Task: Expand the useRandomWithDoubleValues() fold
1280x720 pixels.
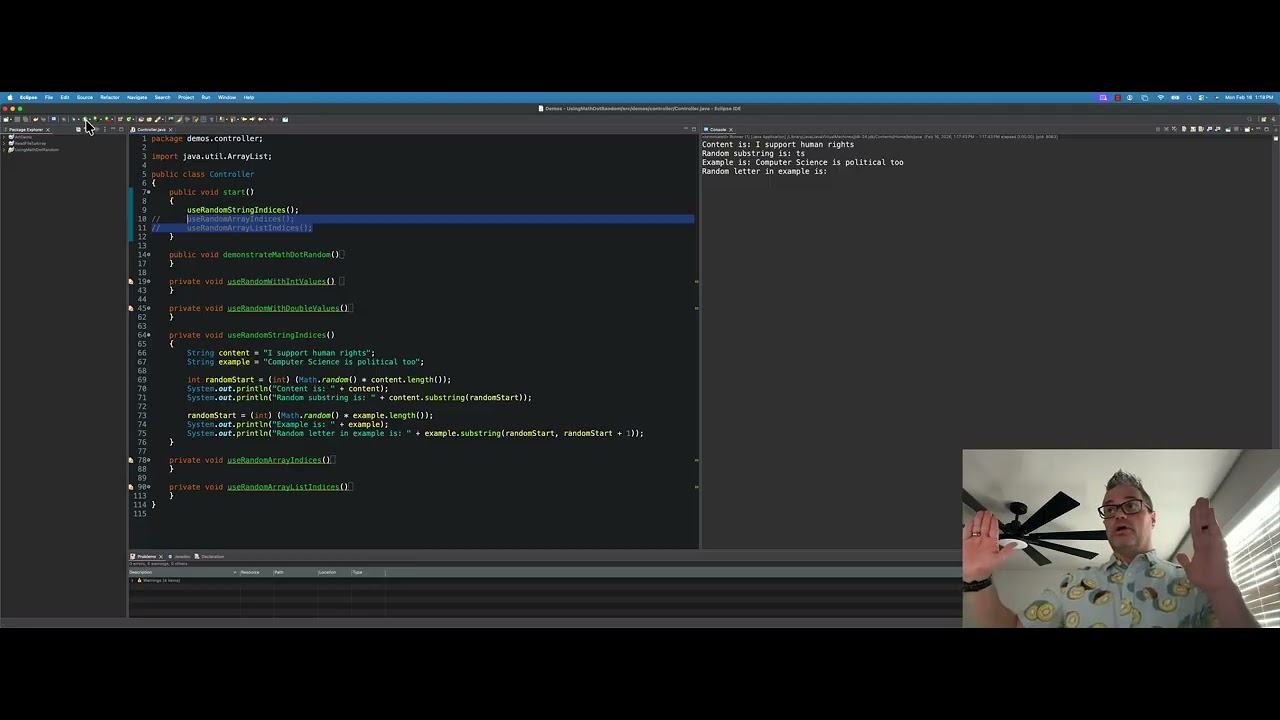Action: tap(149, 308)
